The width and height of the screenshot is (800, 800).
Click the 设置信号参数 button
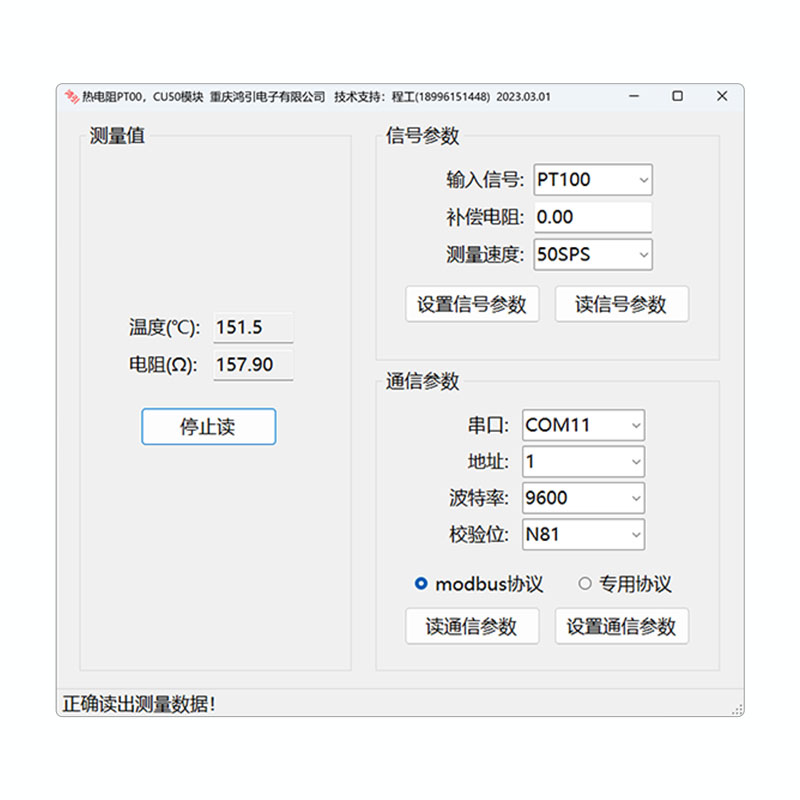coord(472,304)
